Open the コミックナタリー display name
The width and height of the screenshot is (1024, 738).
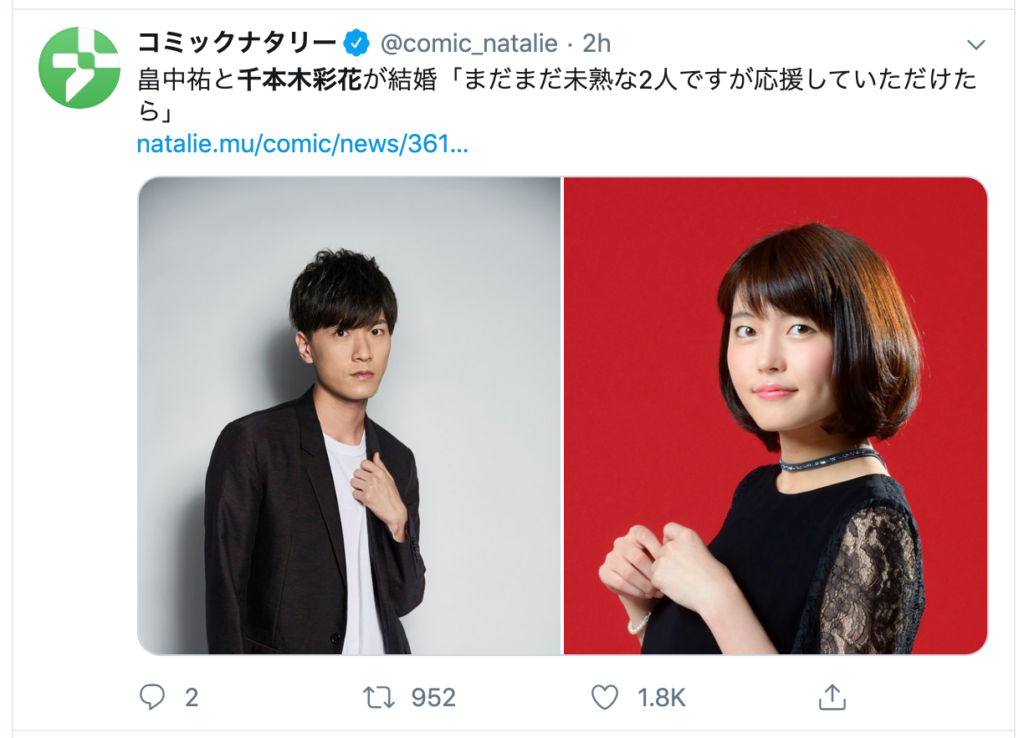coord(236,43)
